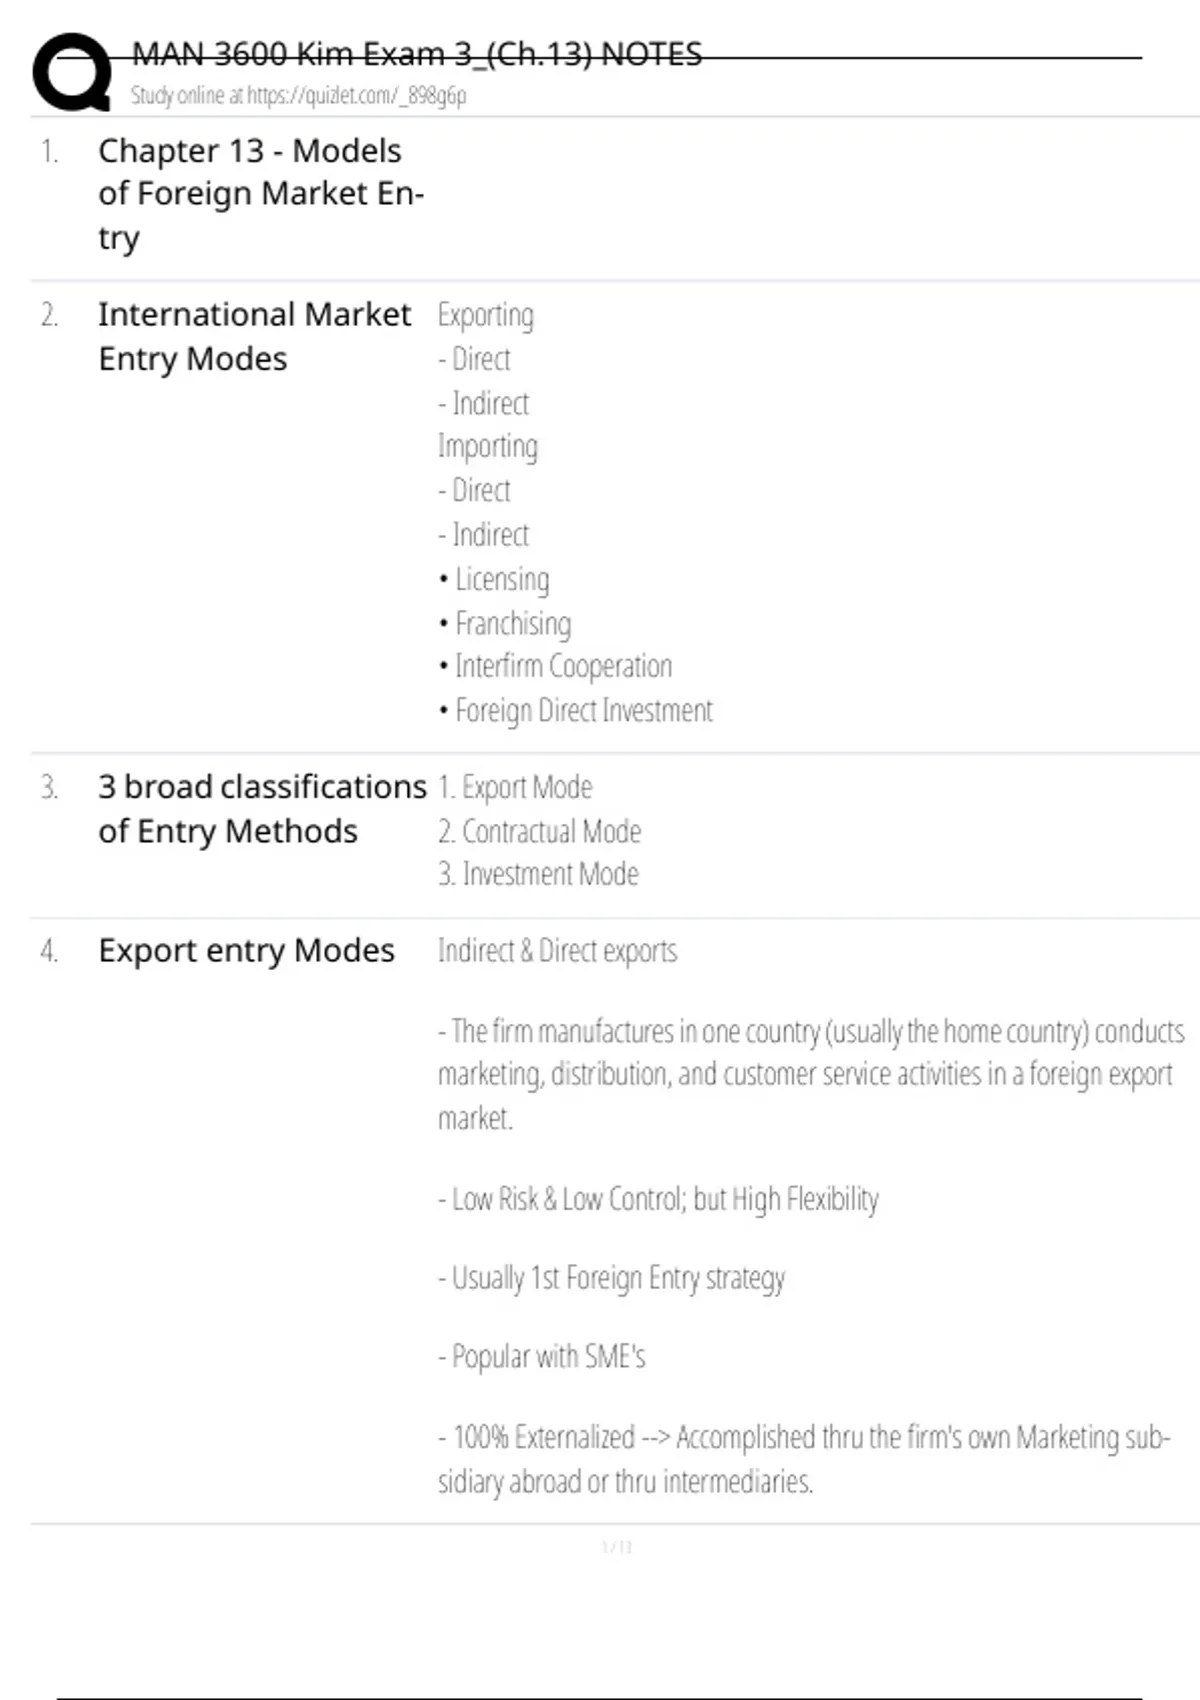This screenshot has width=1200, height=1700.
Task: Select the Importing line
Action: click(x=487, y=447)
